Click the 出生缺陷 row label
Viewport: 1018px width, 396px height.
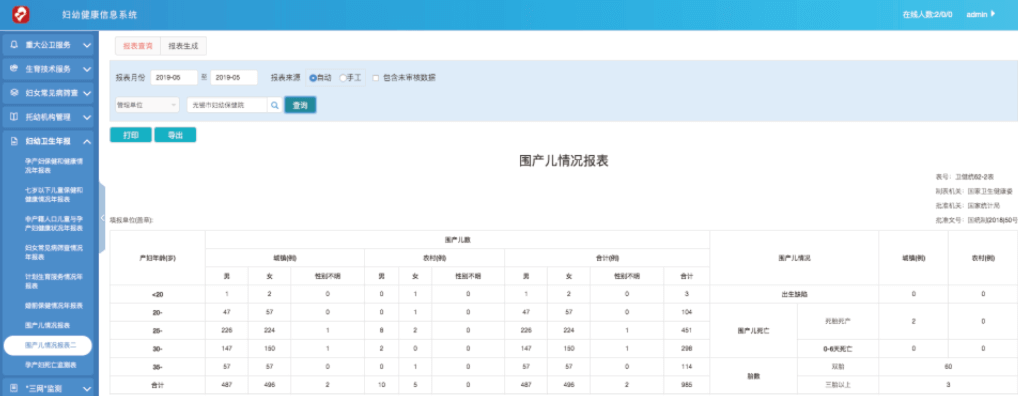point(793,294)
